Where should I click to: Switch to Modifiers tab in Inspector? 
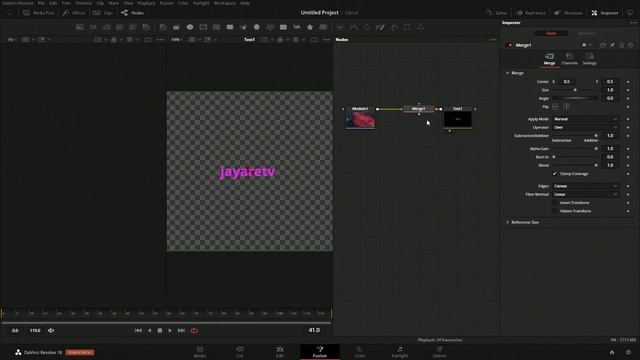[x=587, y=33]
